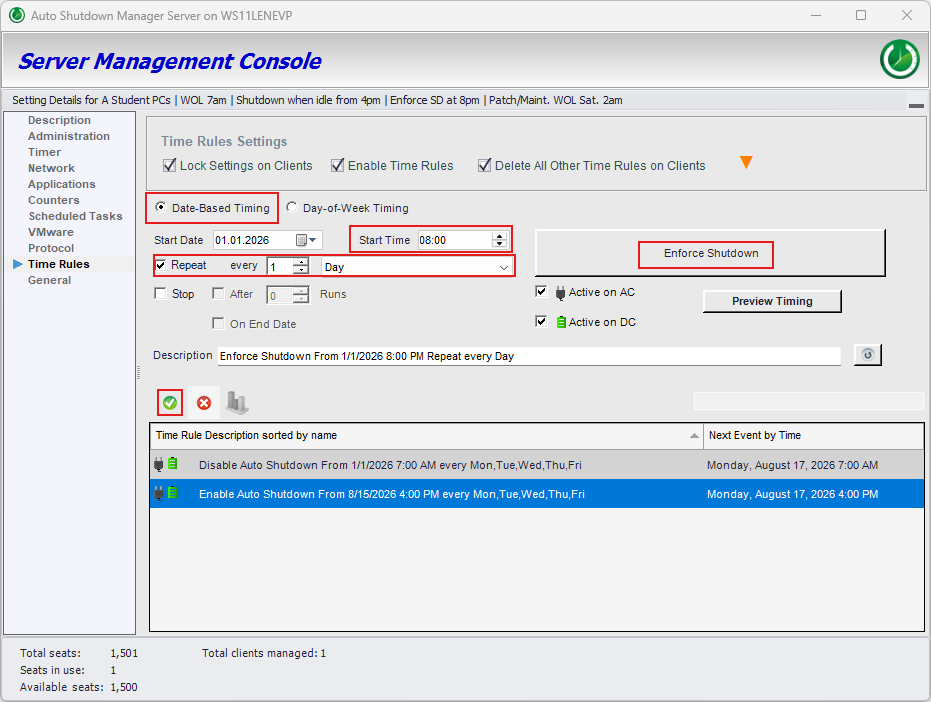Click the Repeat every count spinner
Image resolution: width=931 pixels, height=702 pixels.
pos(301,266)
